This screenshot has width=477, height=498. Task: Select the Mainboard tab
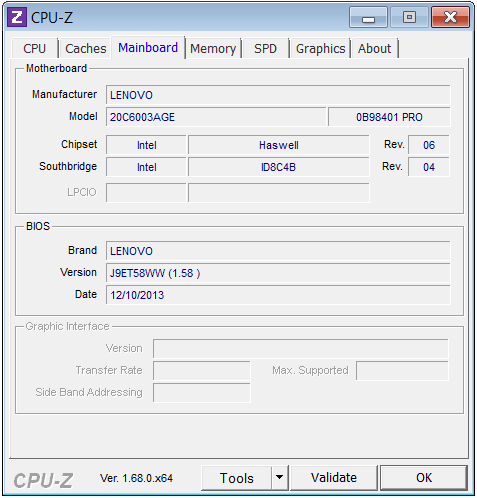[x=148, y=48]
